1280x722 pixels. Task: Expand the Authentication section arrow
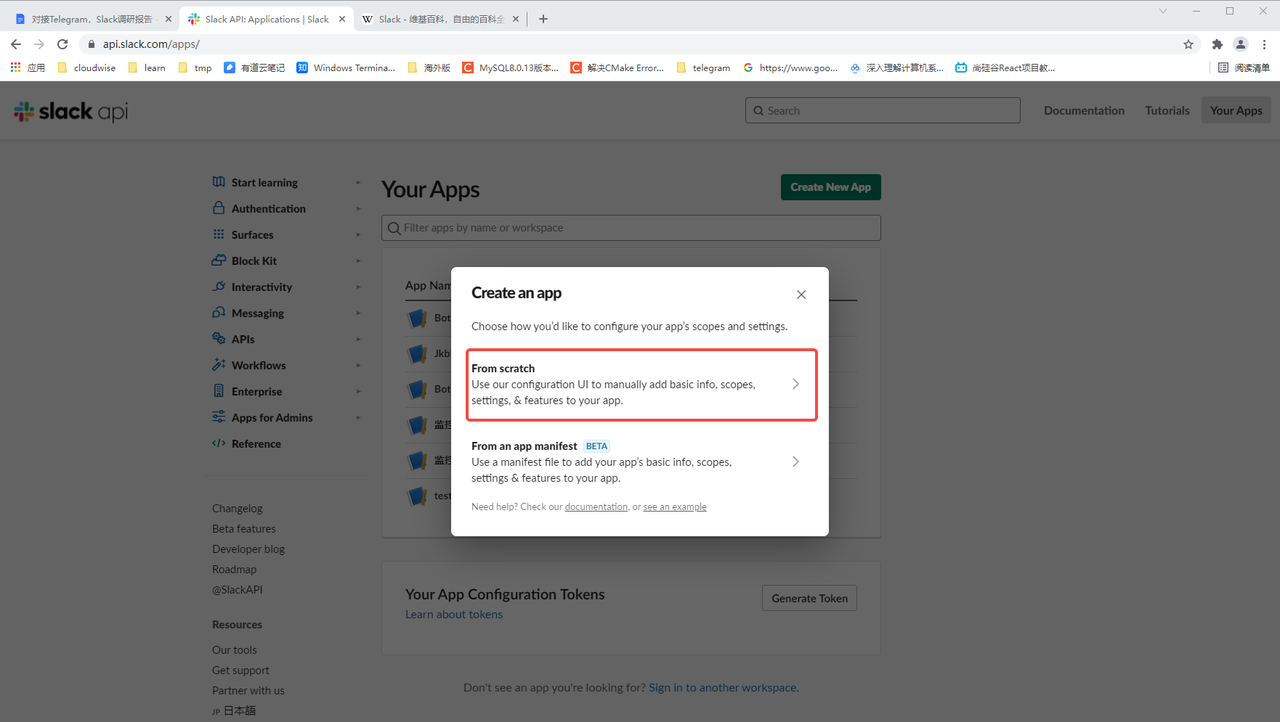click(358, 208)
